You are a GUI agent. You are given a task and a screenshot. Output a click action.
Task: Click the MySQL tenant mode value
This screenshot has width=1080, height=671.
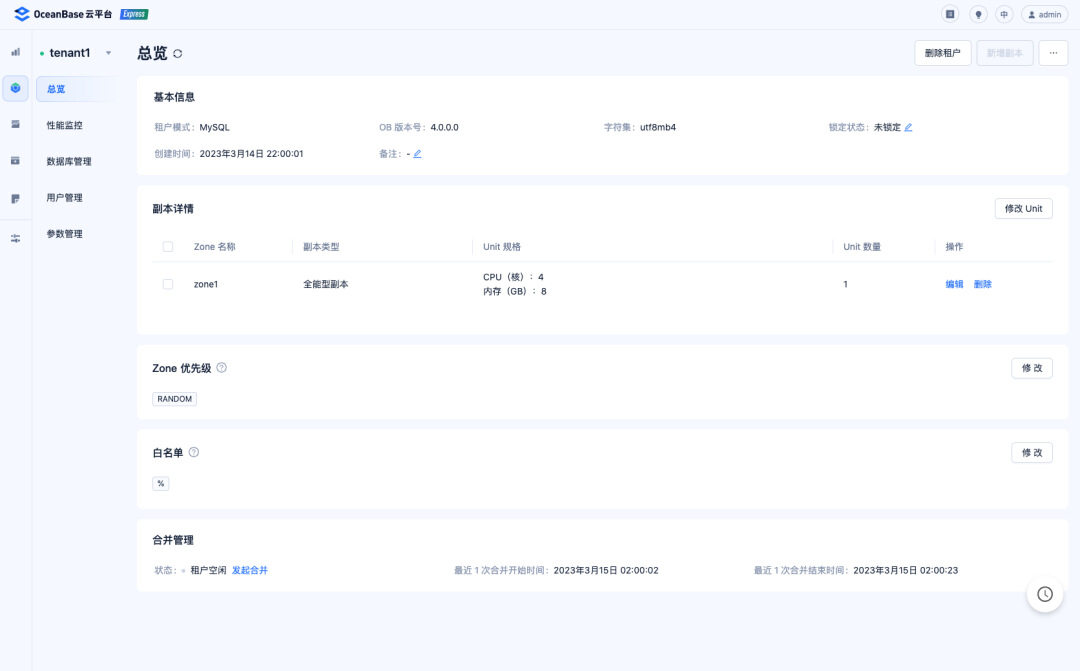[x=214, y=127]
